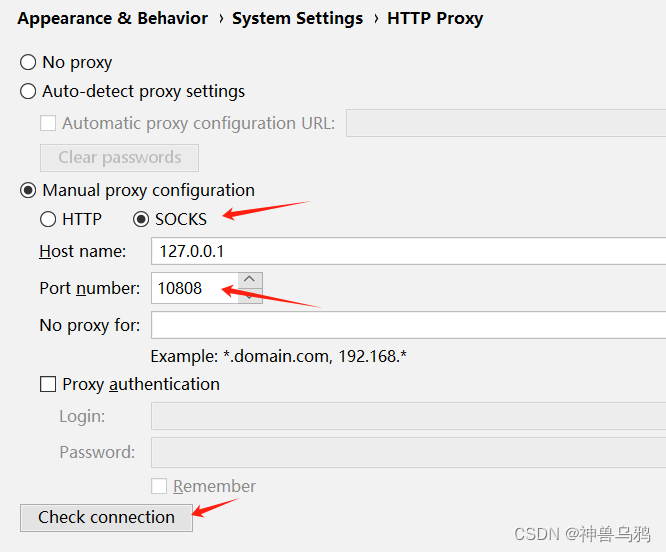This screenshot has height=552, width=666.
Task: Open Appearance & Behavior breadcrumb
Action: [113, 19]
